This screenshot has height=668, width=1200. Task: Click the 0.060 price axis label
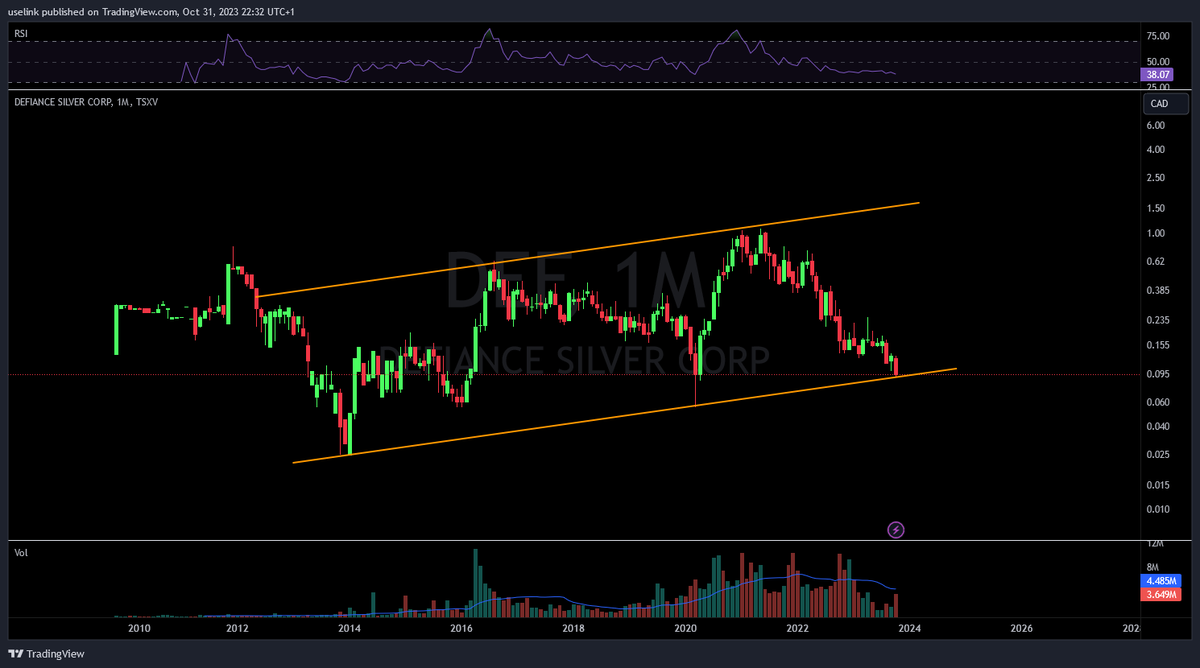click(1159, 402)
